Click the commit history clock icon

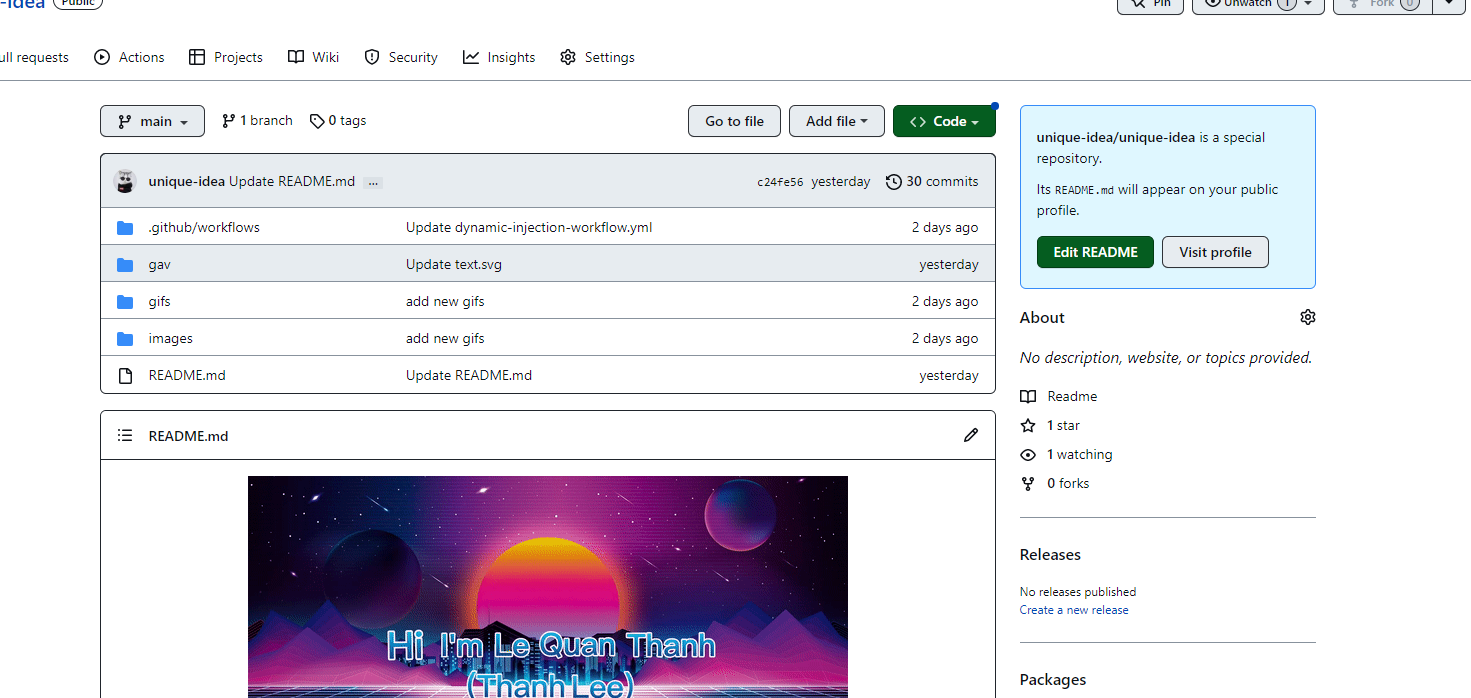point(893,181)
